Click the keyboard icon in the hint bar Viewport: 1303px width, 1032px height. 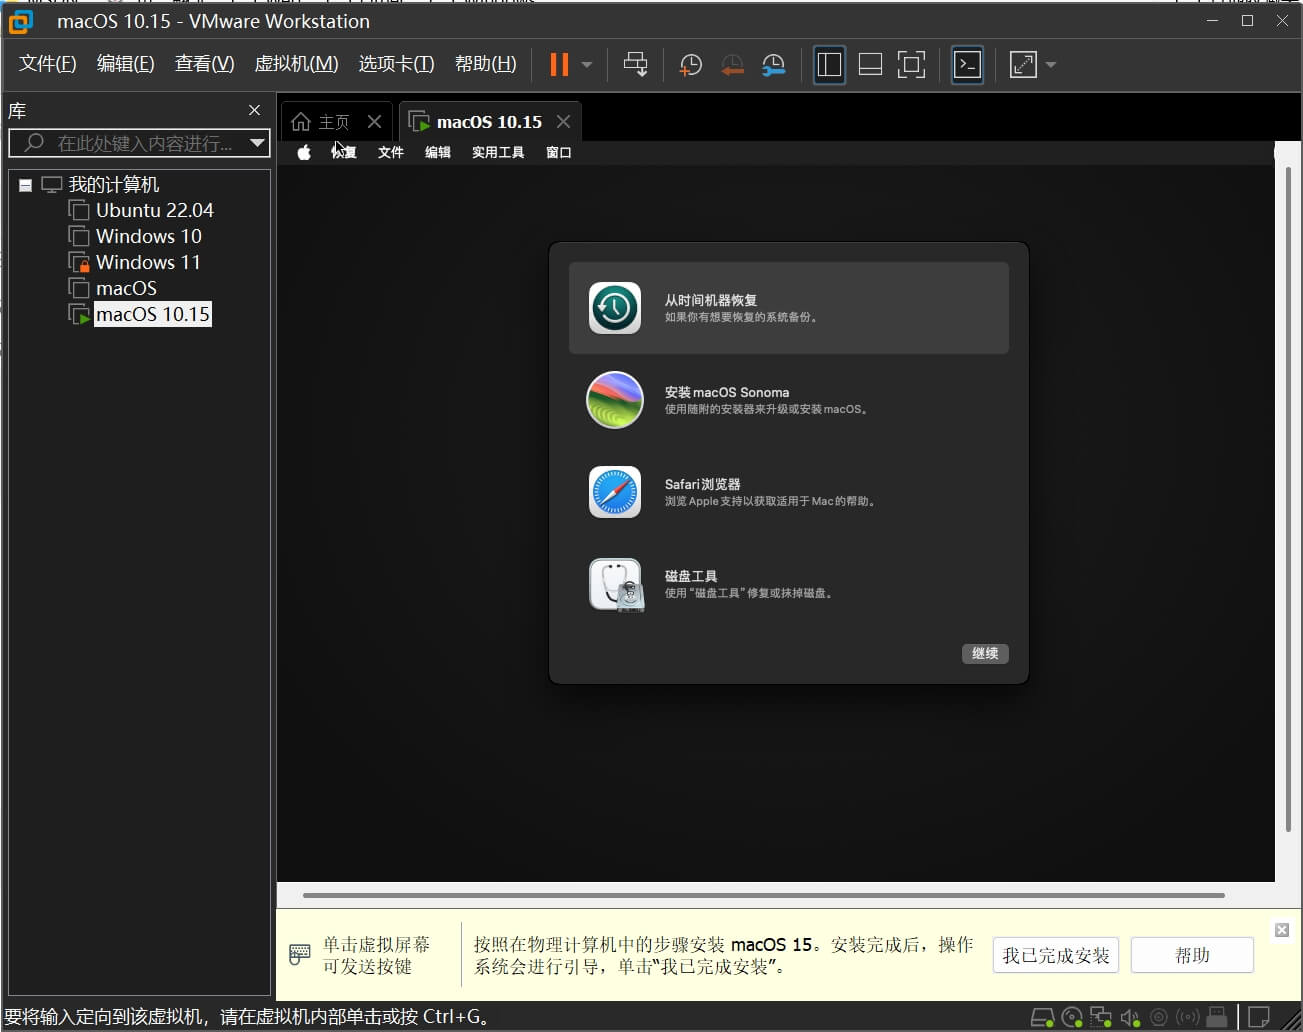[299, 954]
